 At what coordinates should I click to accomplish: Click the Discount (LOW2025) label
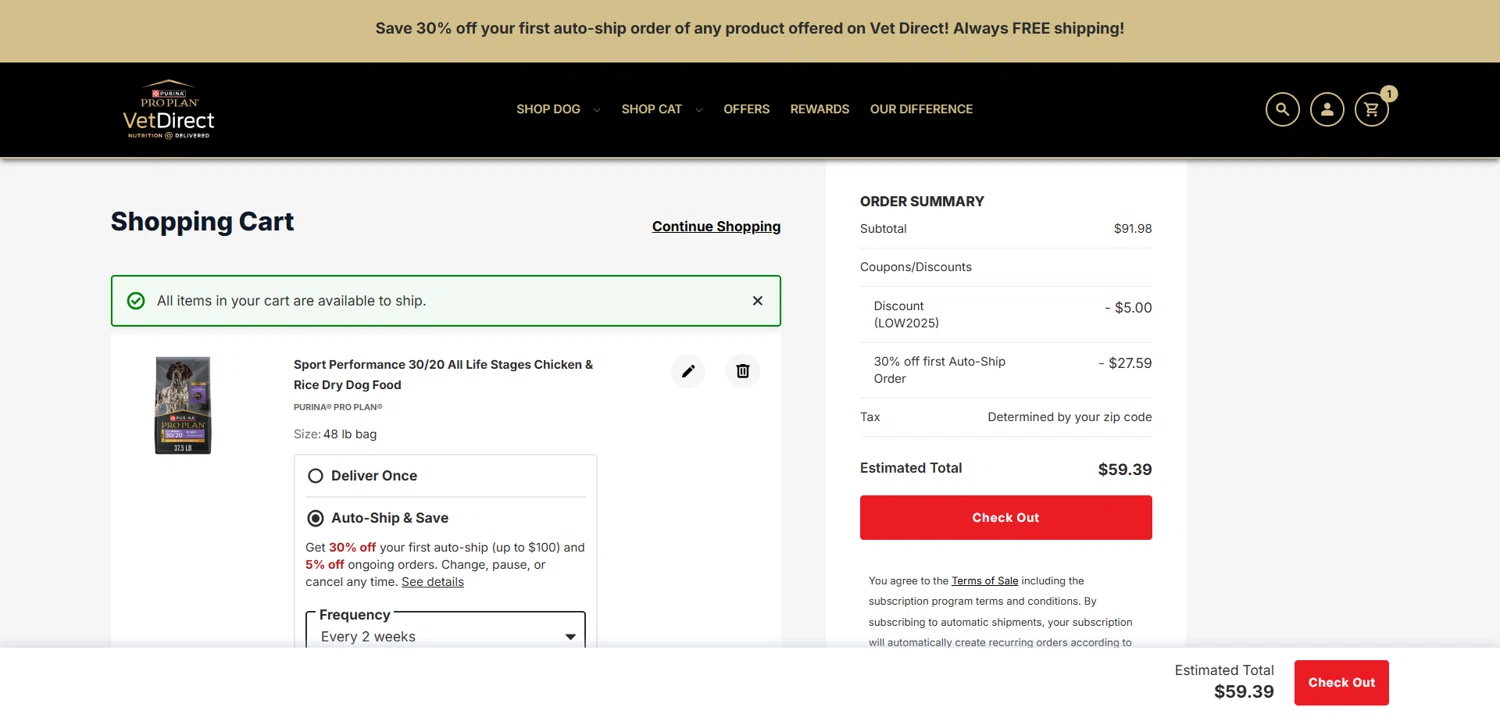(906, 315)
